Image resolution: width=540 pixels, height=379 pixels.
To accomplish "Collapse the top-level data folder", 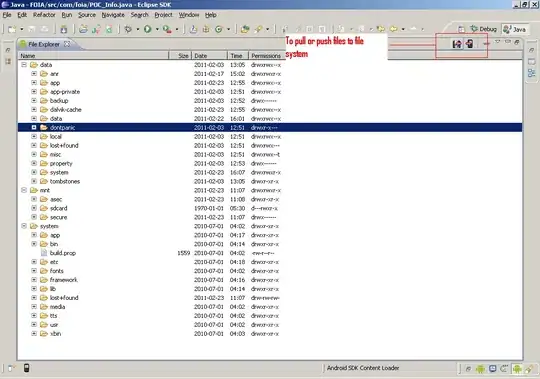I will (x=24, y=65).
